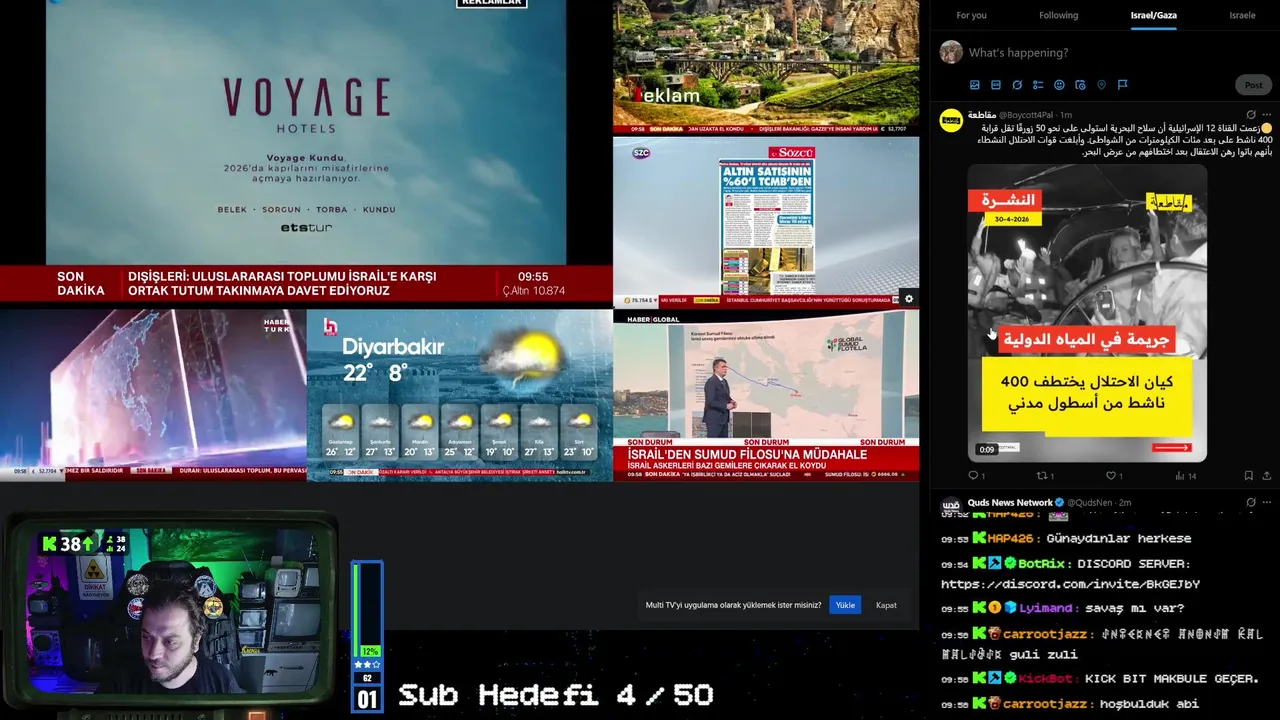Select the Diyarbakır weather stream tile
This screenshot has width=1280, height=720.
459,395
